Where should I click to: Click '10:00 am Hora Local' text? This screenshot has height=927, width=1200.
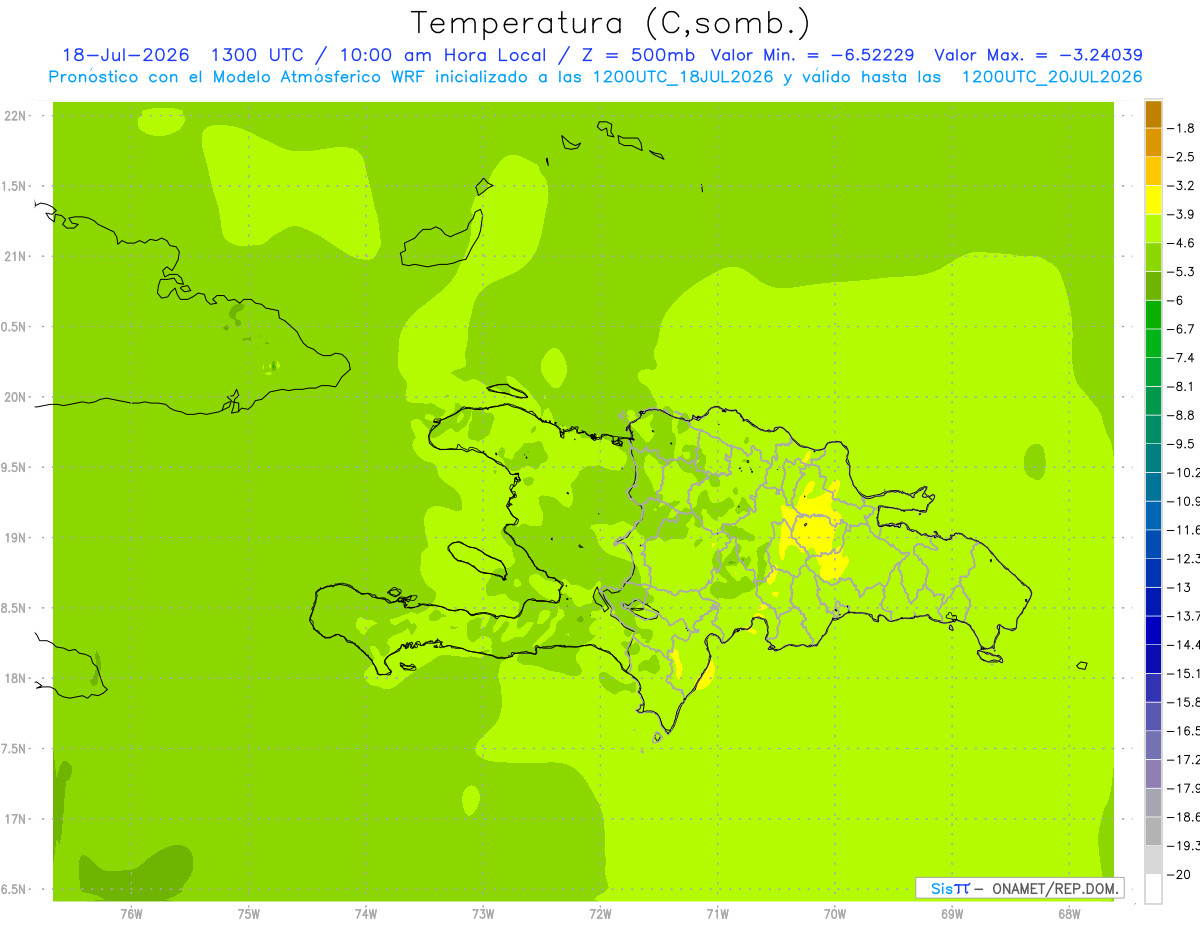point(442,55)
